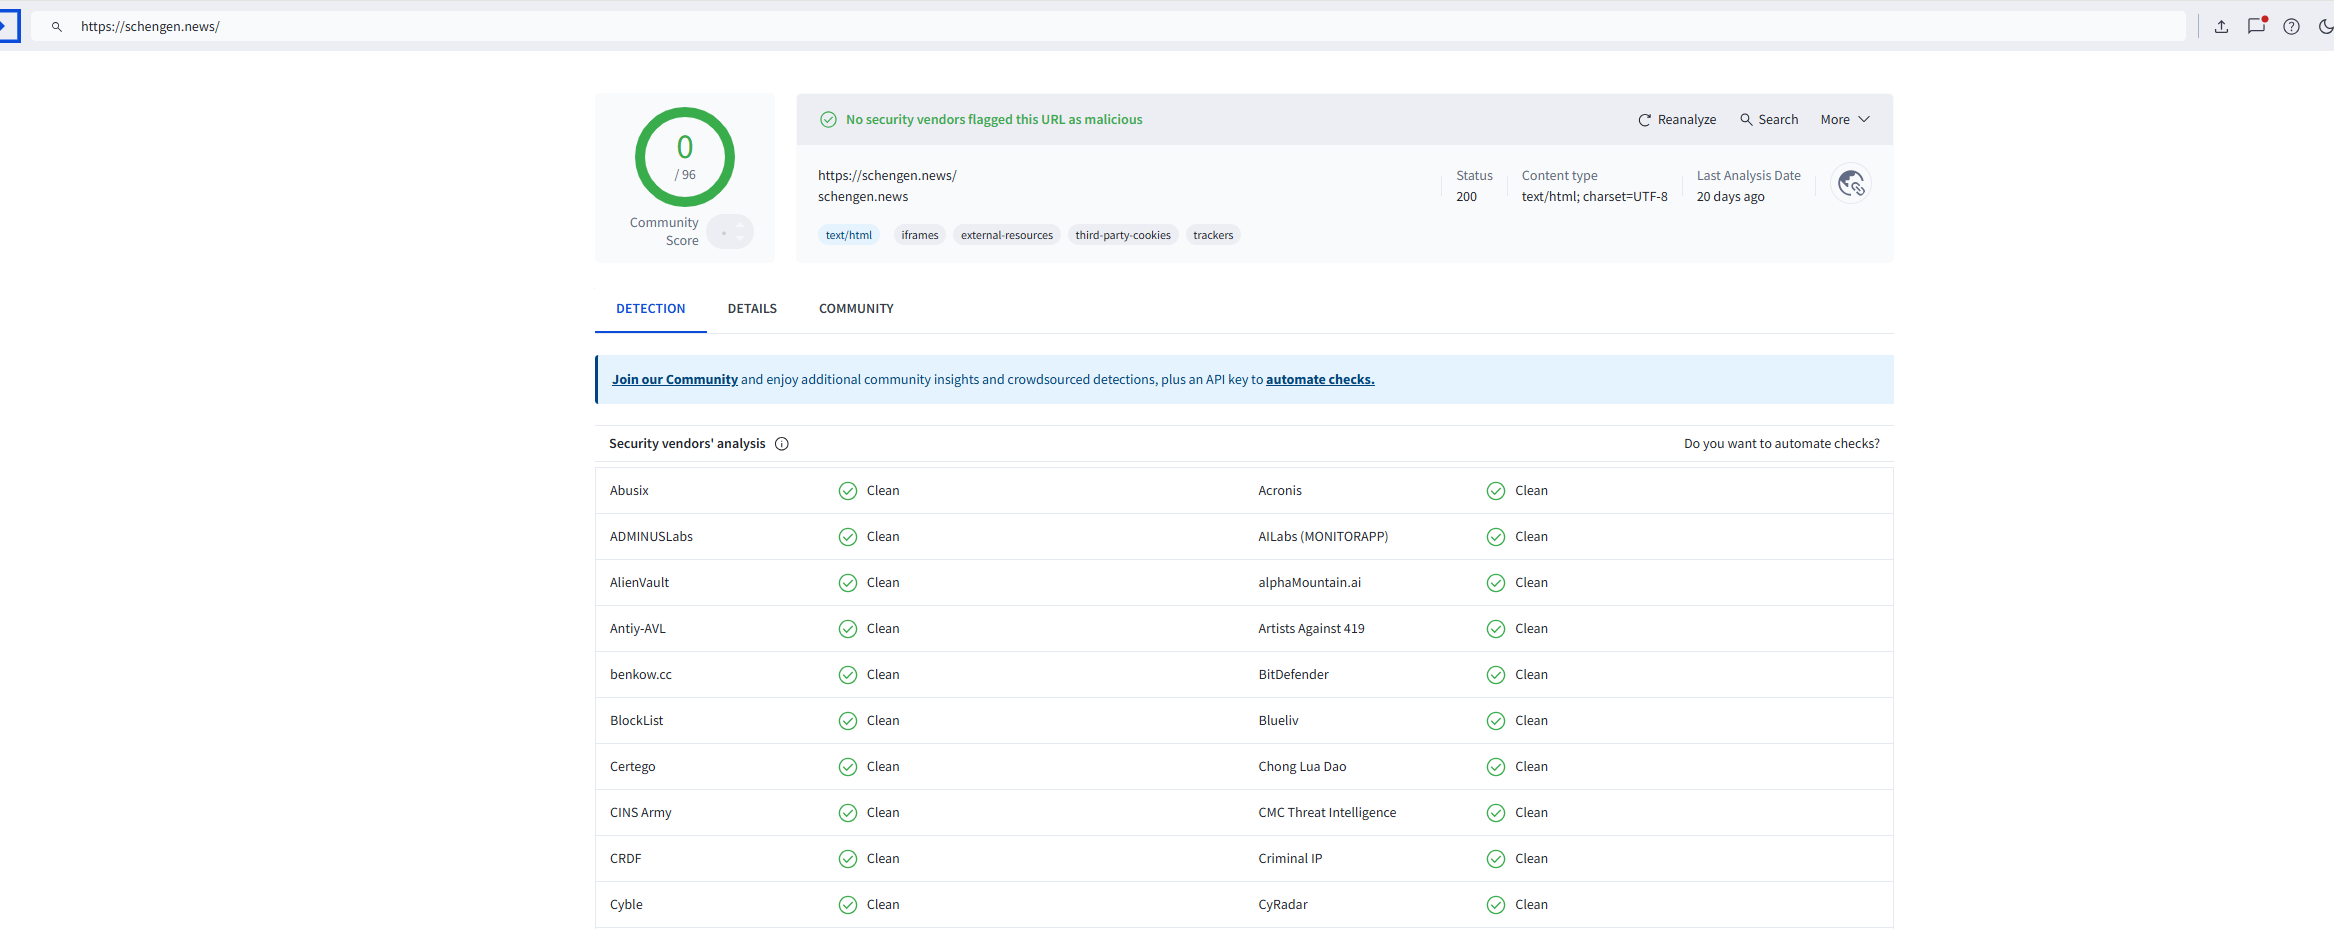Switch to the DETECTION tab

point(651,309)
